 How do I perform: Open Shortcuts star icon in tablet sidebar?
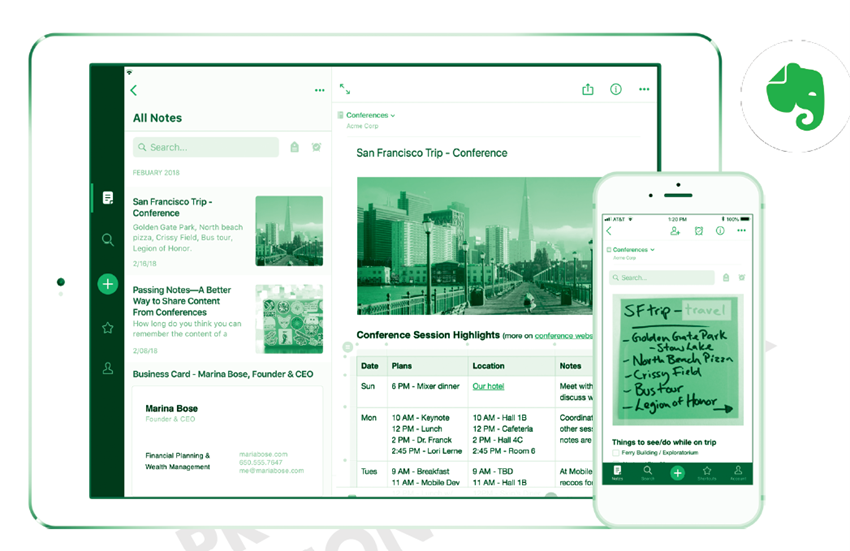point(108,328)
